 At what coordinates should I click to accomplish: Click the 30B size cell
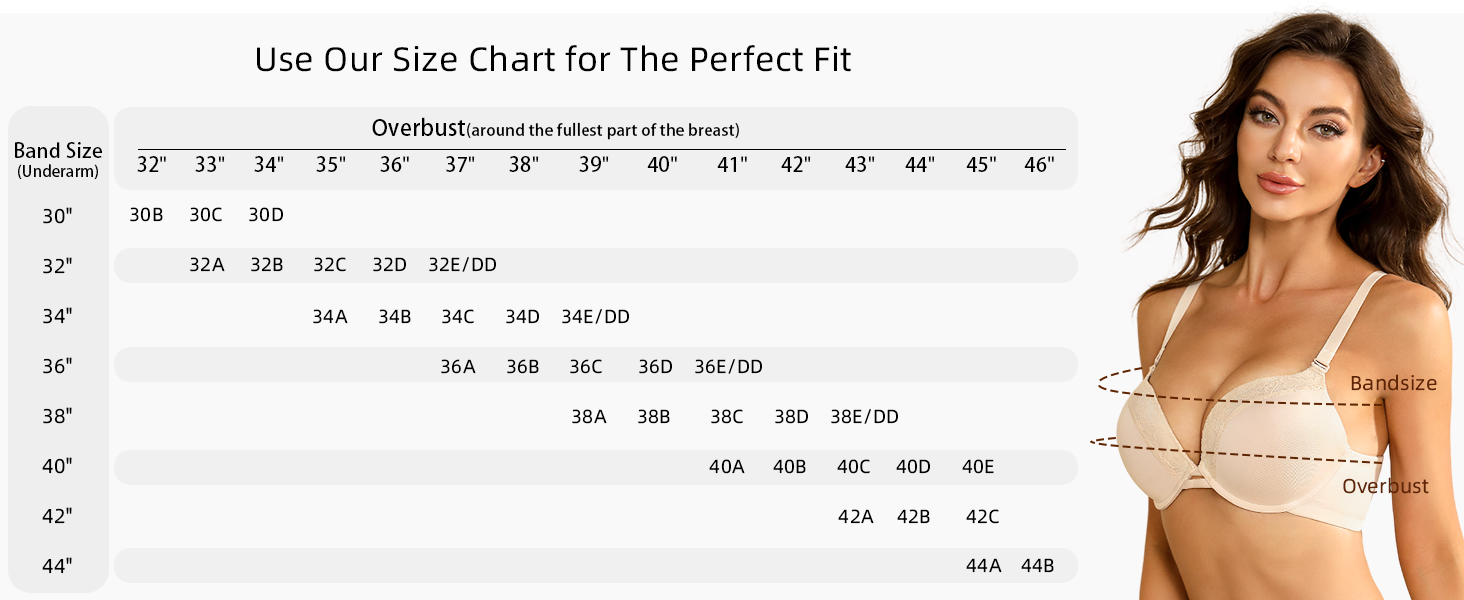[146, 214]
